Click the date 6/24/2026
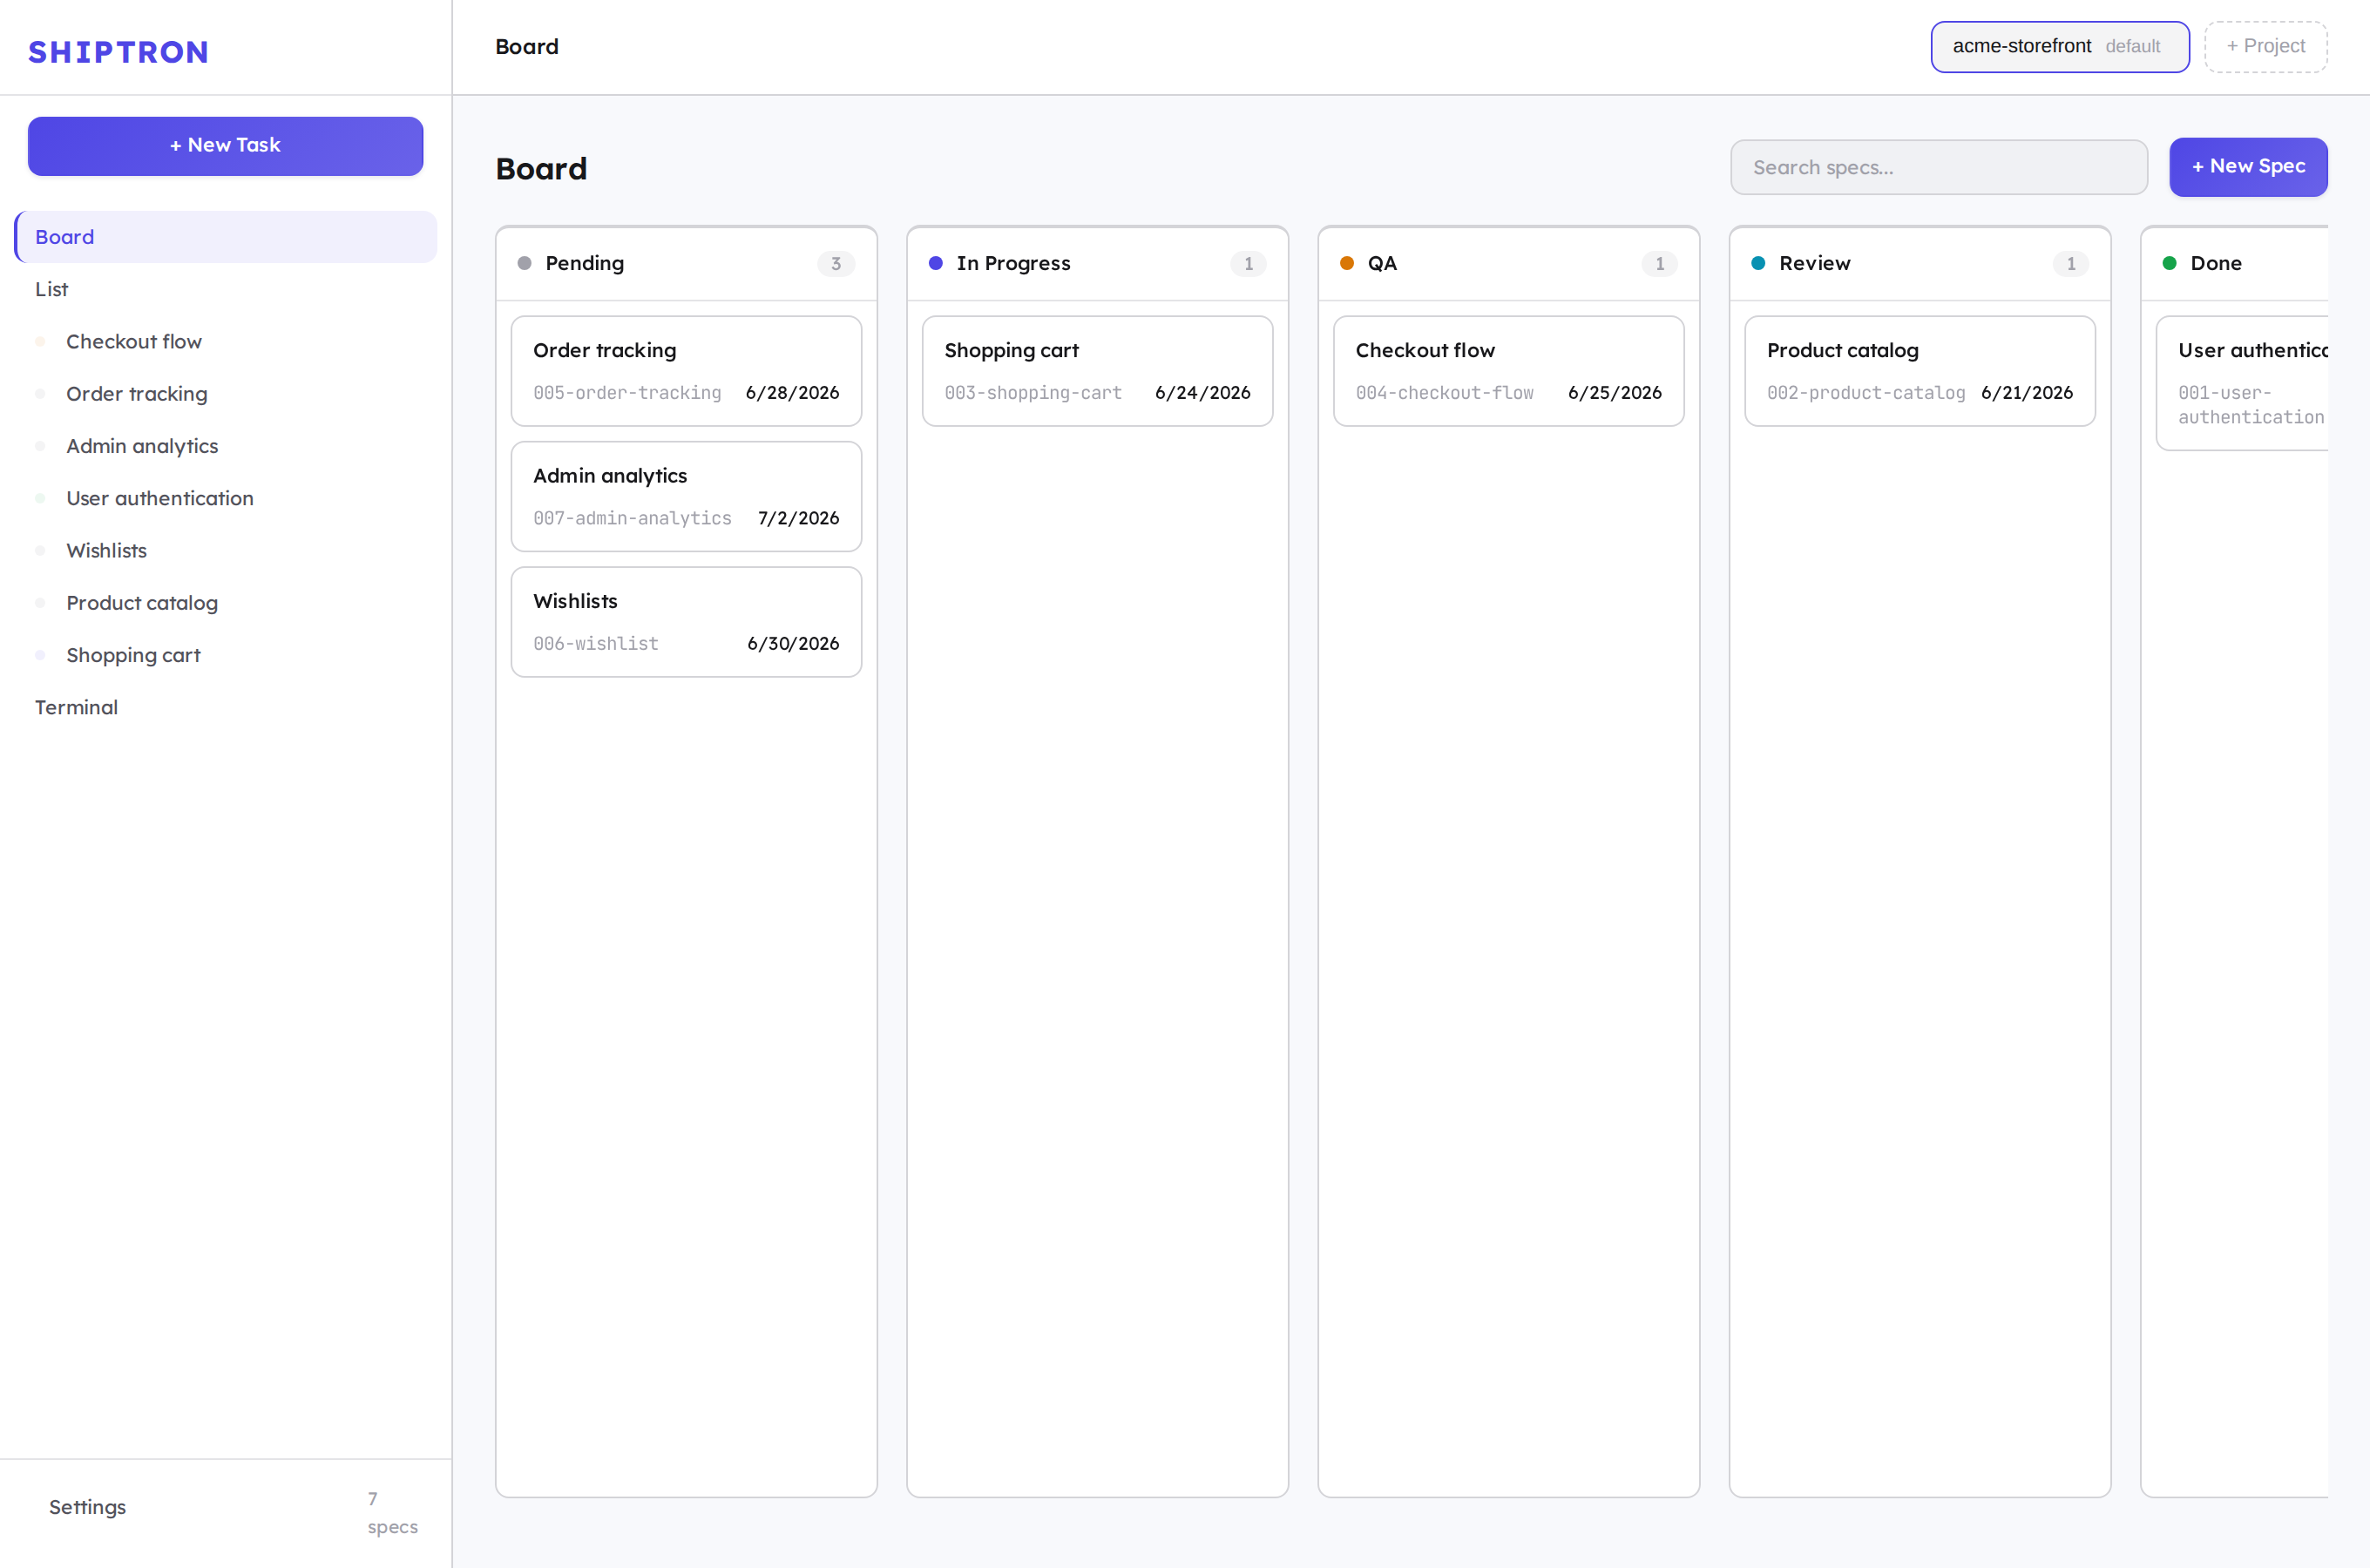The height and width of the screenshot is (1568, 2370). [1203, 393]
